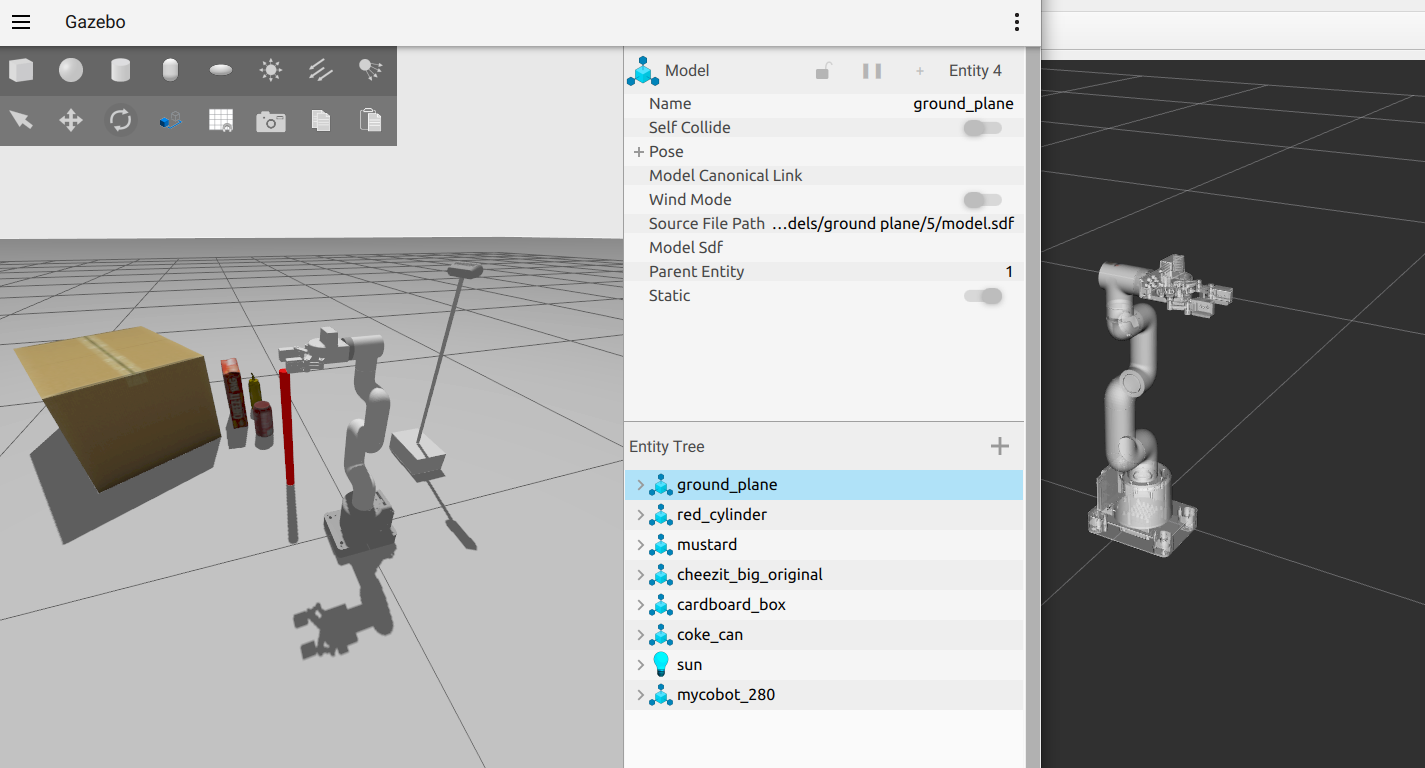Select the translate mode tool
Screen dimensions: 1425x768
tap(71, 121)
